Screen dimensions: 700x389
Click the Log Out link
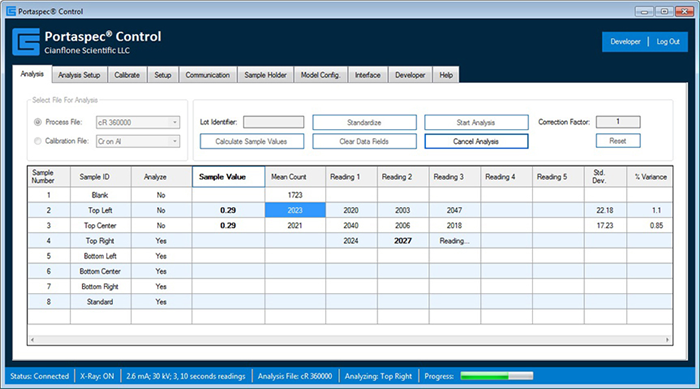(x=668, y=42)
